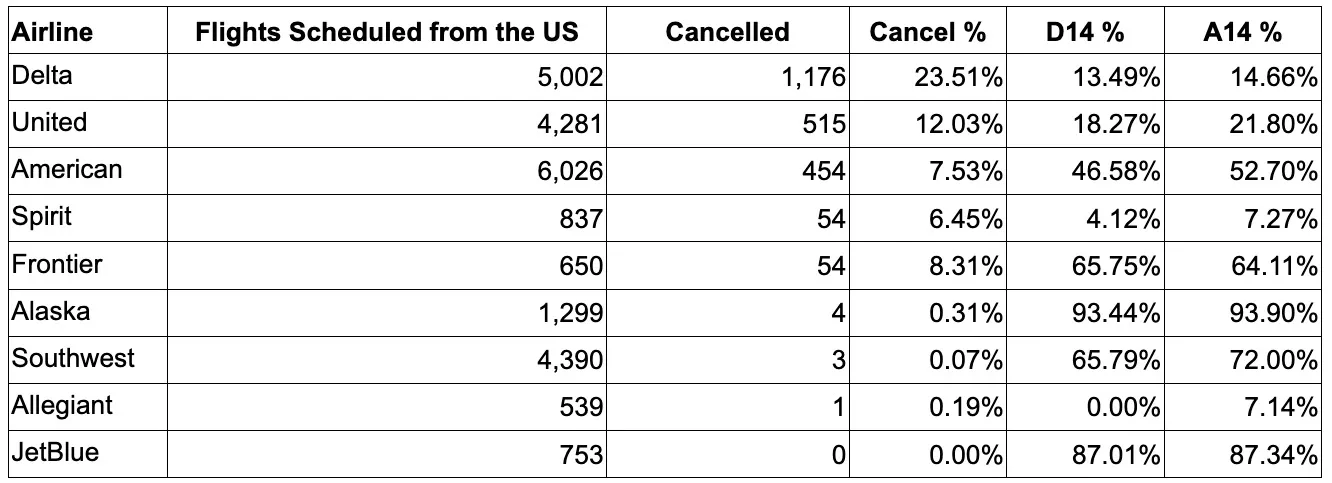Click the Airline column header
This screenshot has width=1332, height=483.
pyautogui.click(x=52, y=32)
